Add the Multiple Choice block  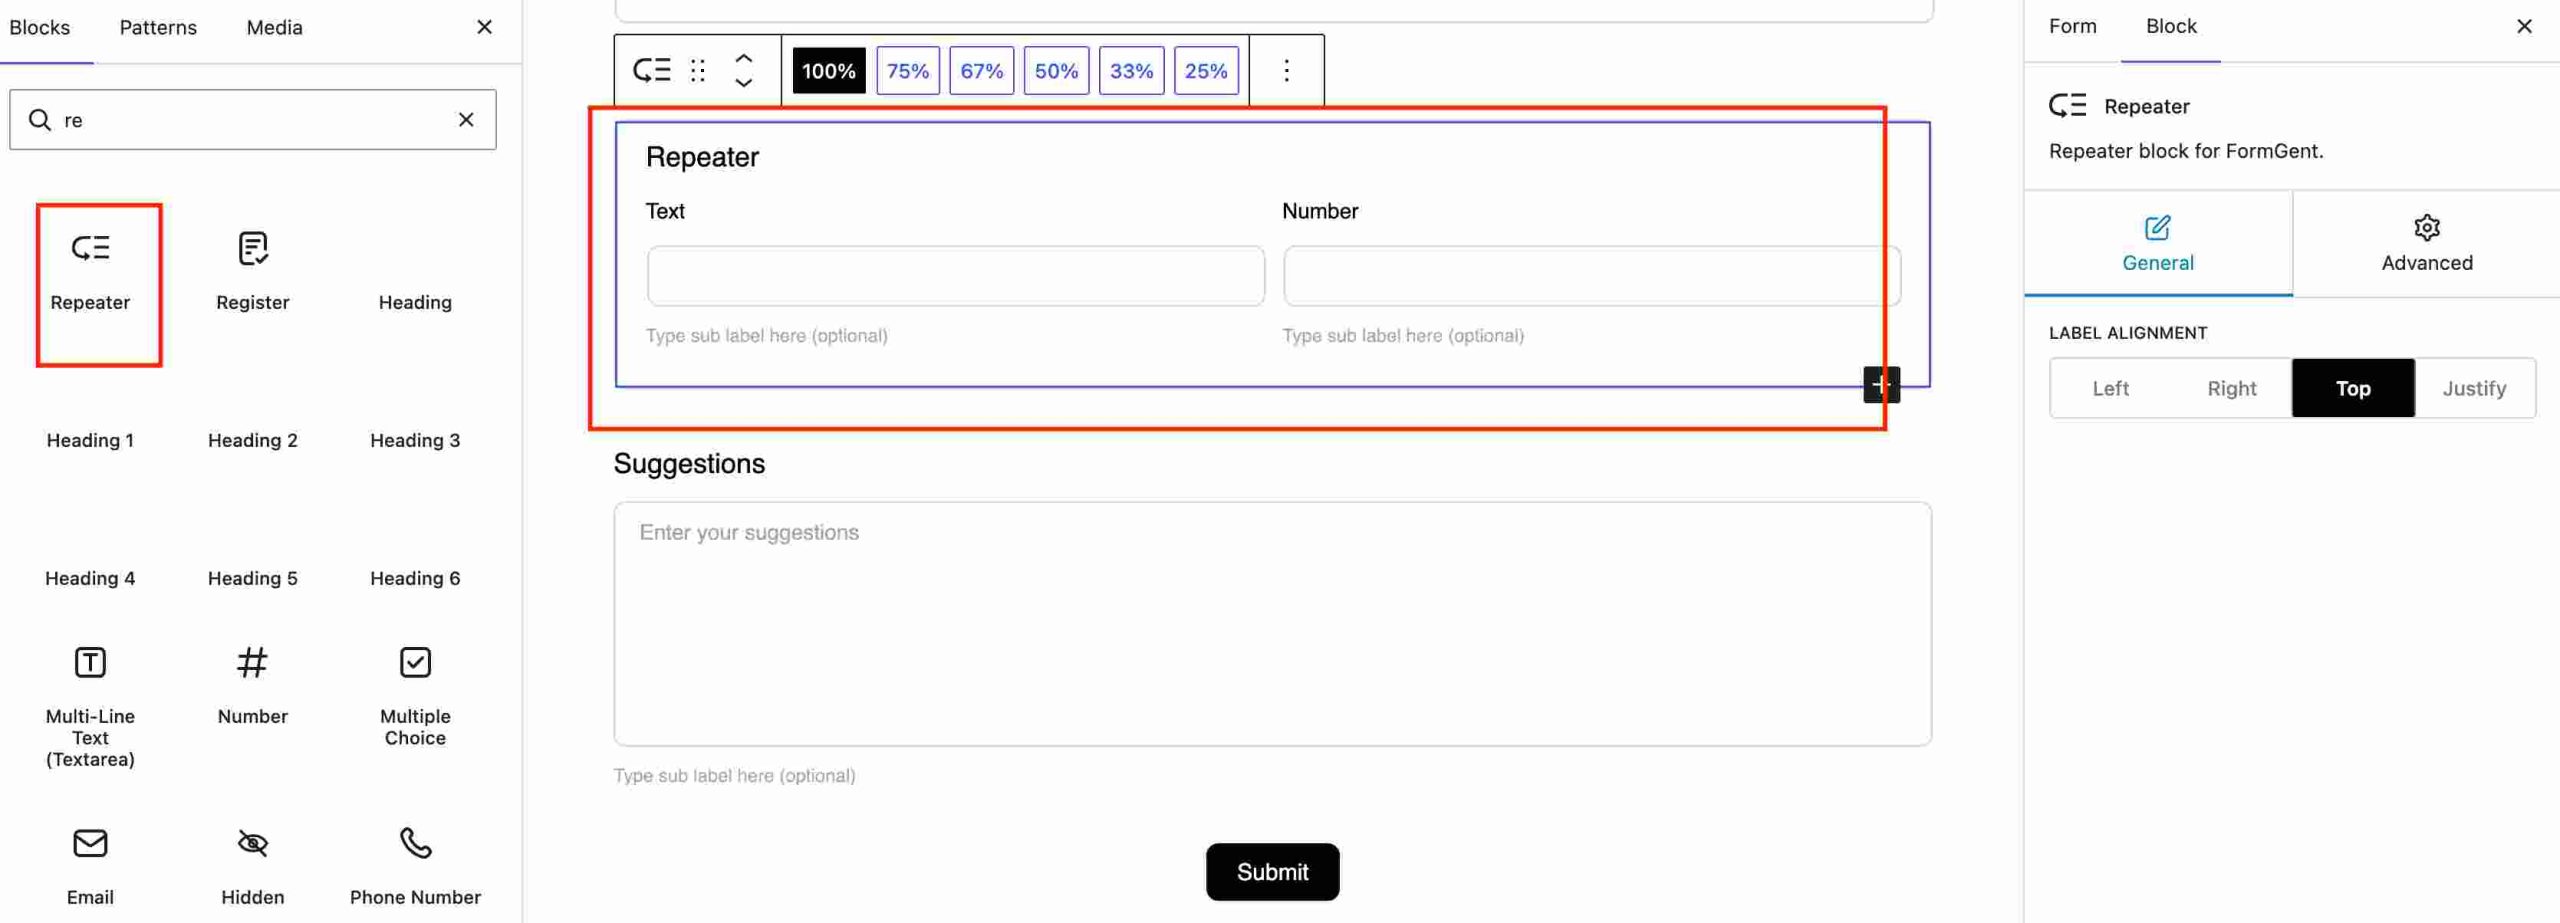(415, 696)
